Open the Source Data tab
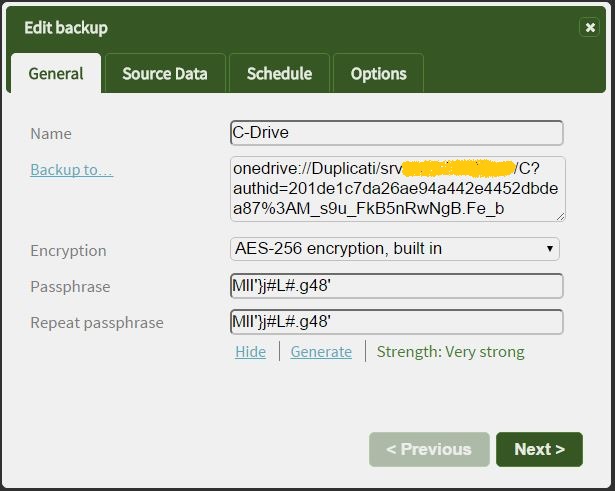The width and height of the screenshot is (615, 491). tap(165, 73)
